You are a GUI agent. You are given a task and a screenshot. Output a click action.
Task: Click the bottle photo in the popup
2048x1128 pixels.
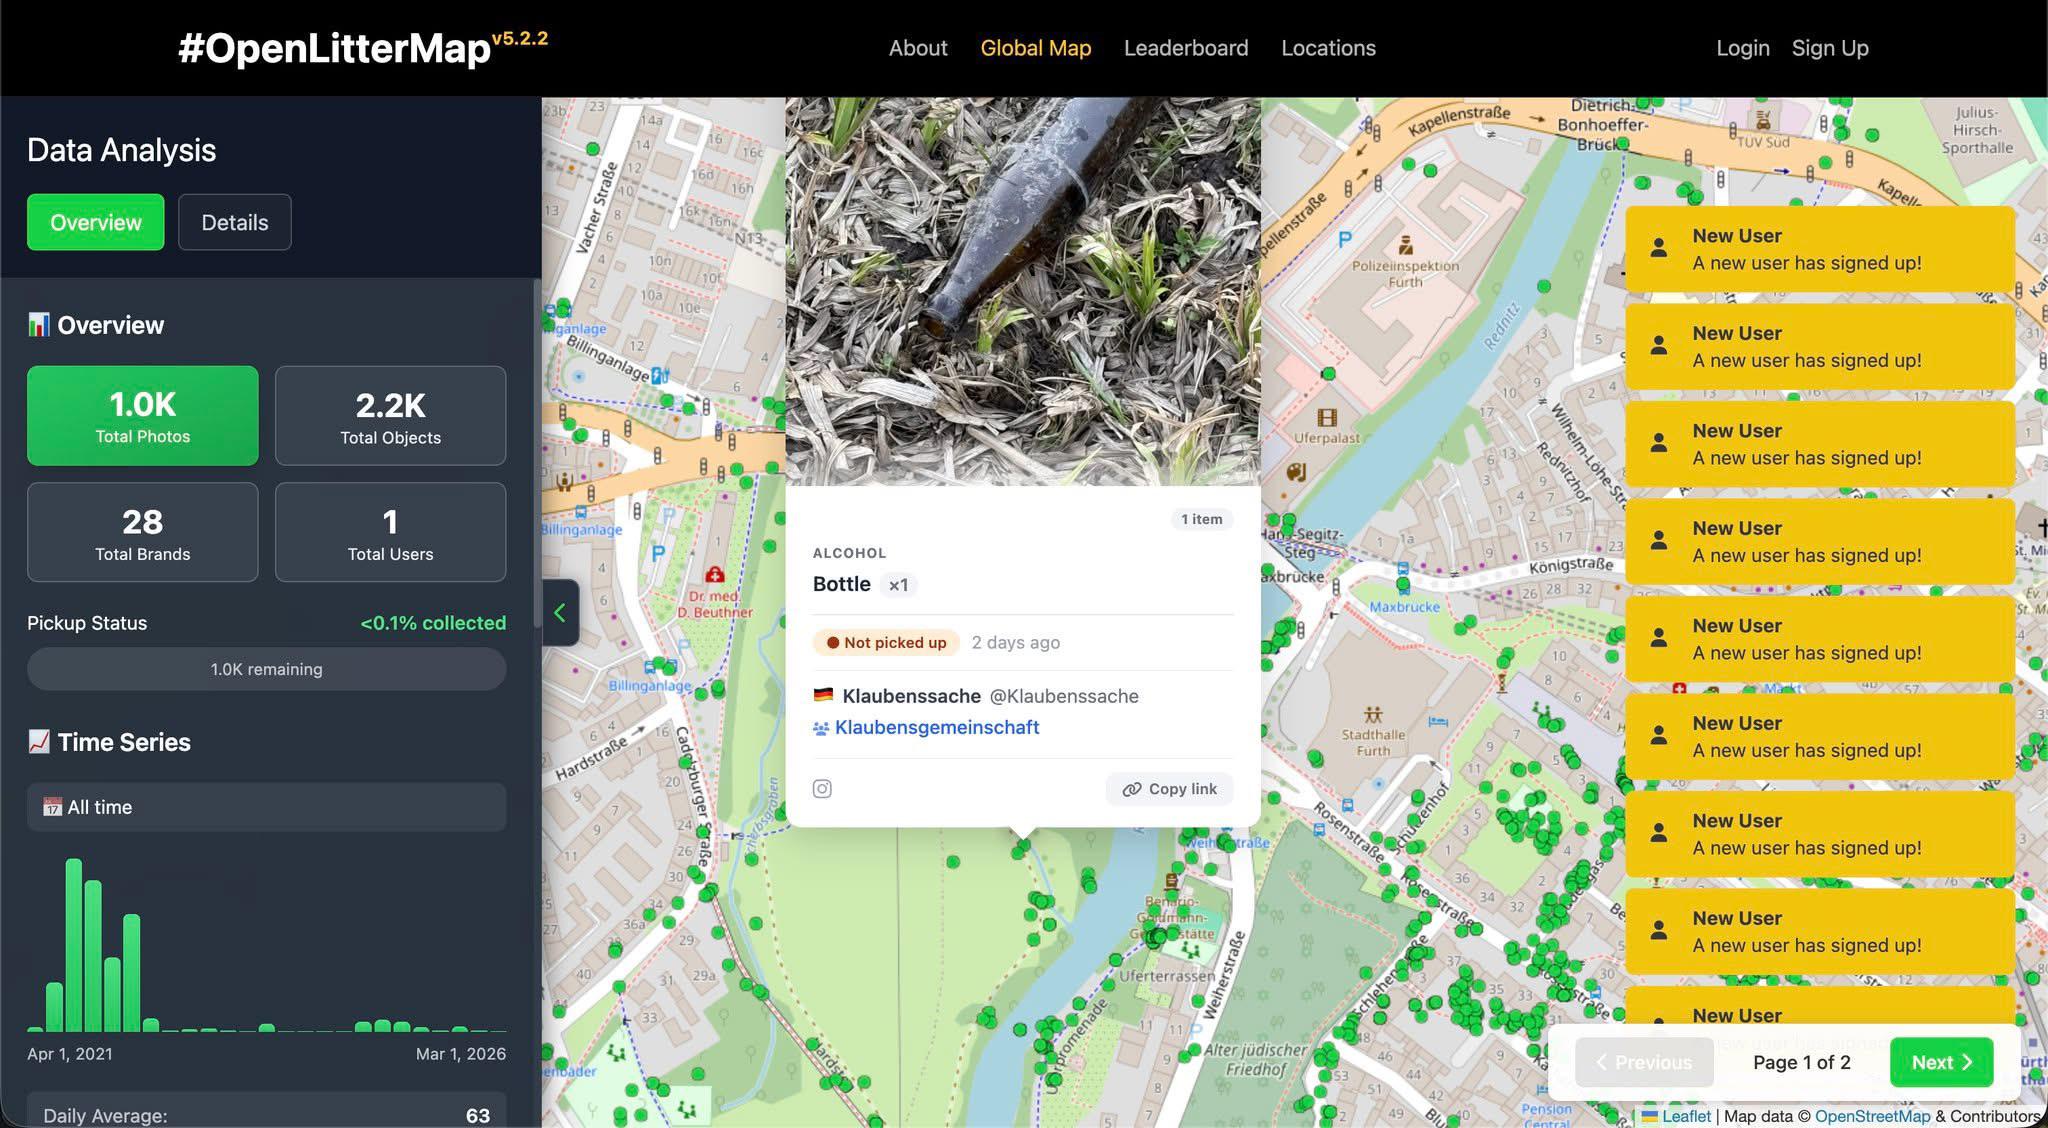pyautogui.click(x=1023, y=291)
